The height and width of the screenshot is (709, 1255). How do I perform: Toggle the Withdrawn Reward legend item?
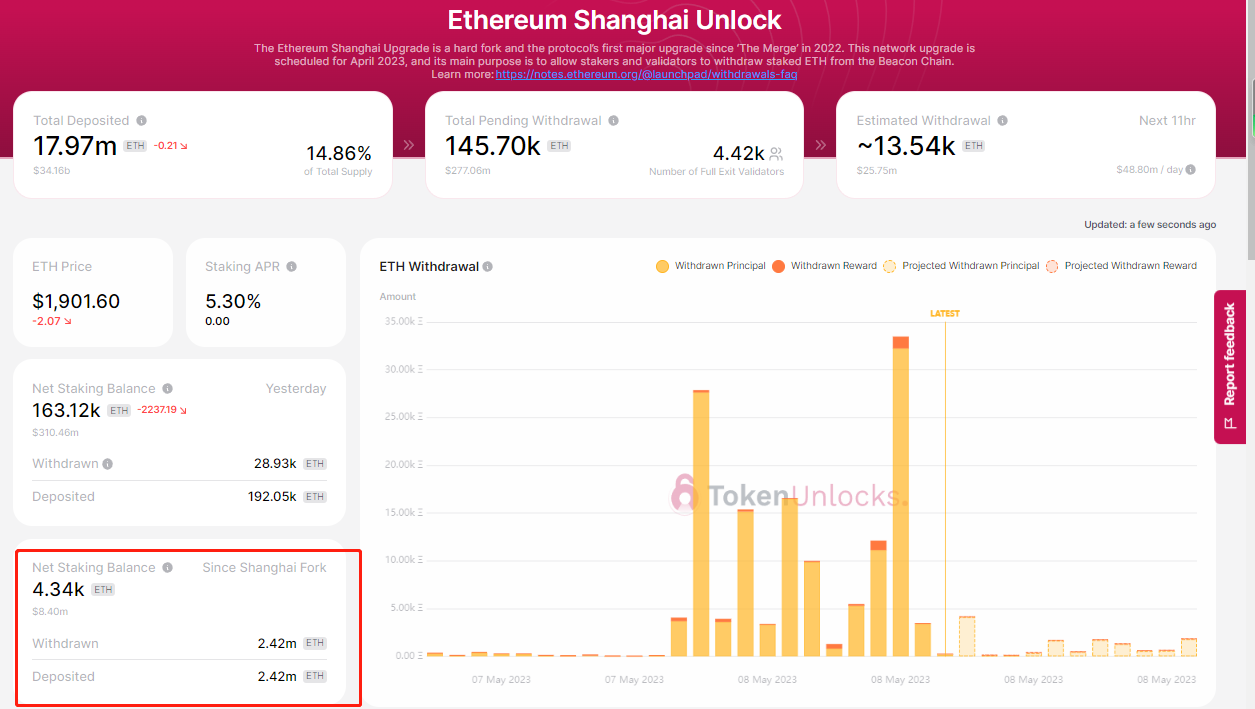[x=824, y=266]
